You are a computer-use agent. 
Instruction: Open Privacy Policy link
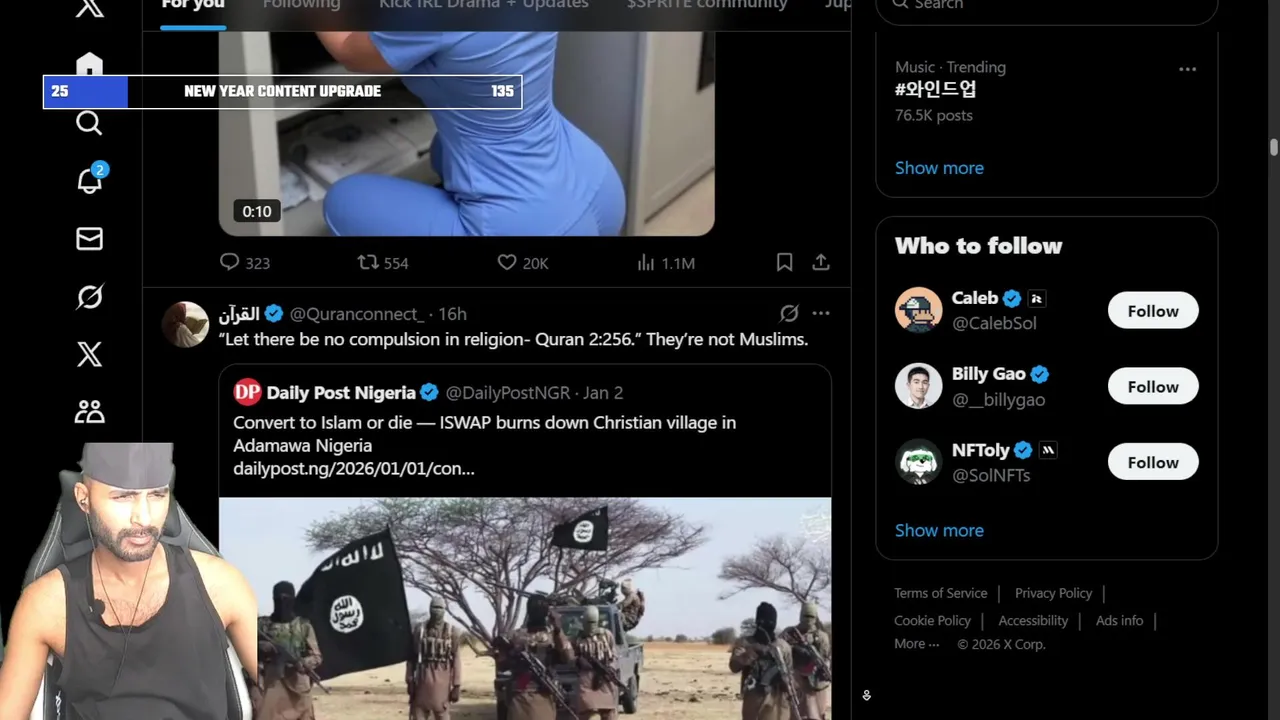1053,593
